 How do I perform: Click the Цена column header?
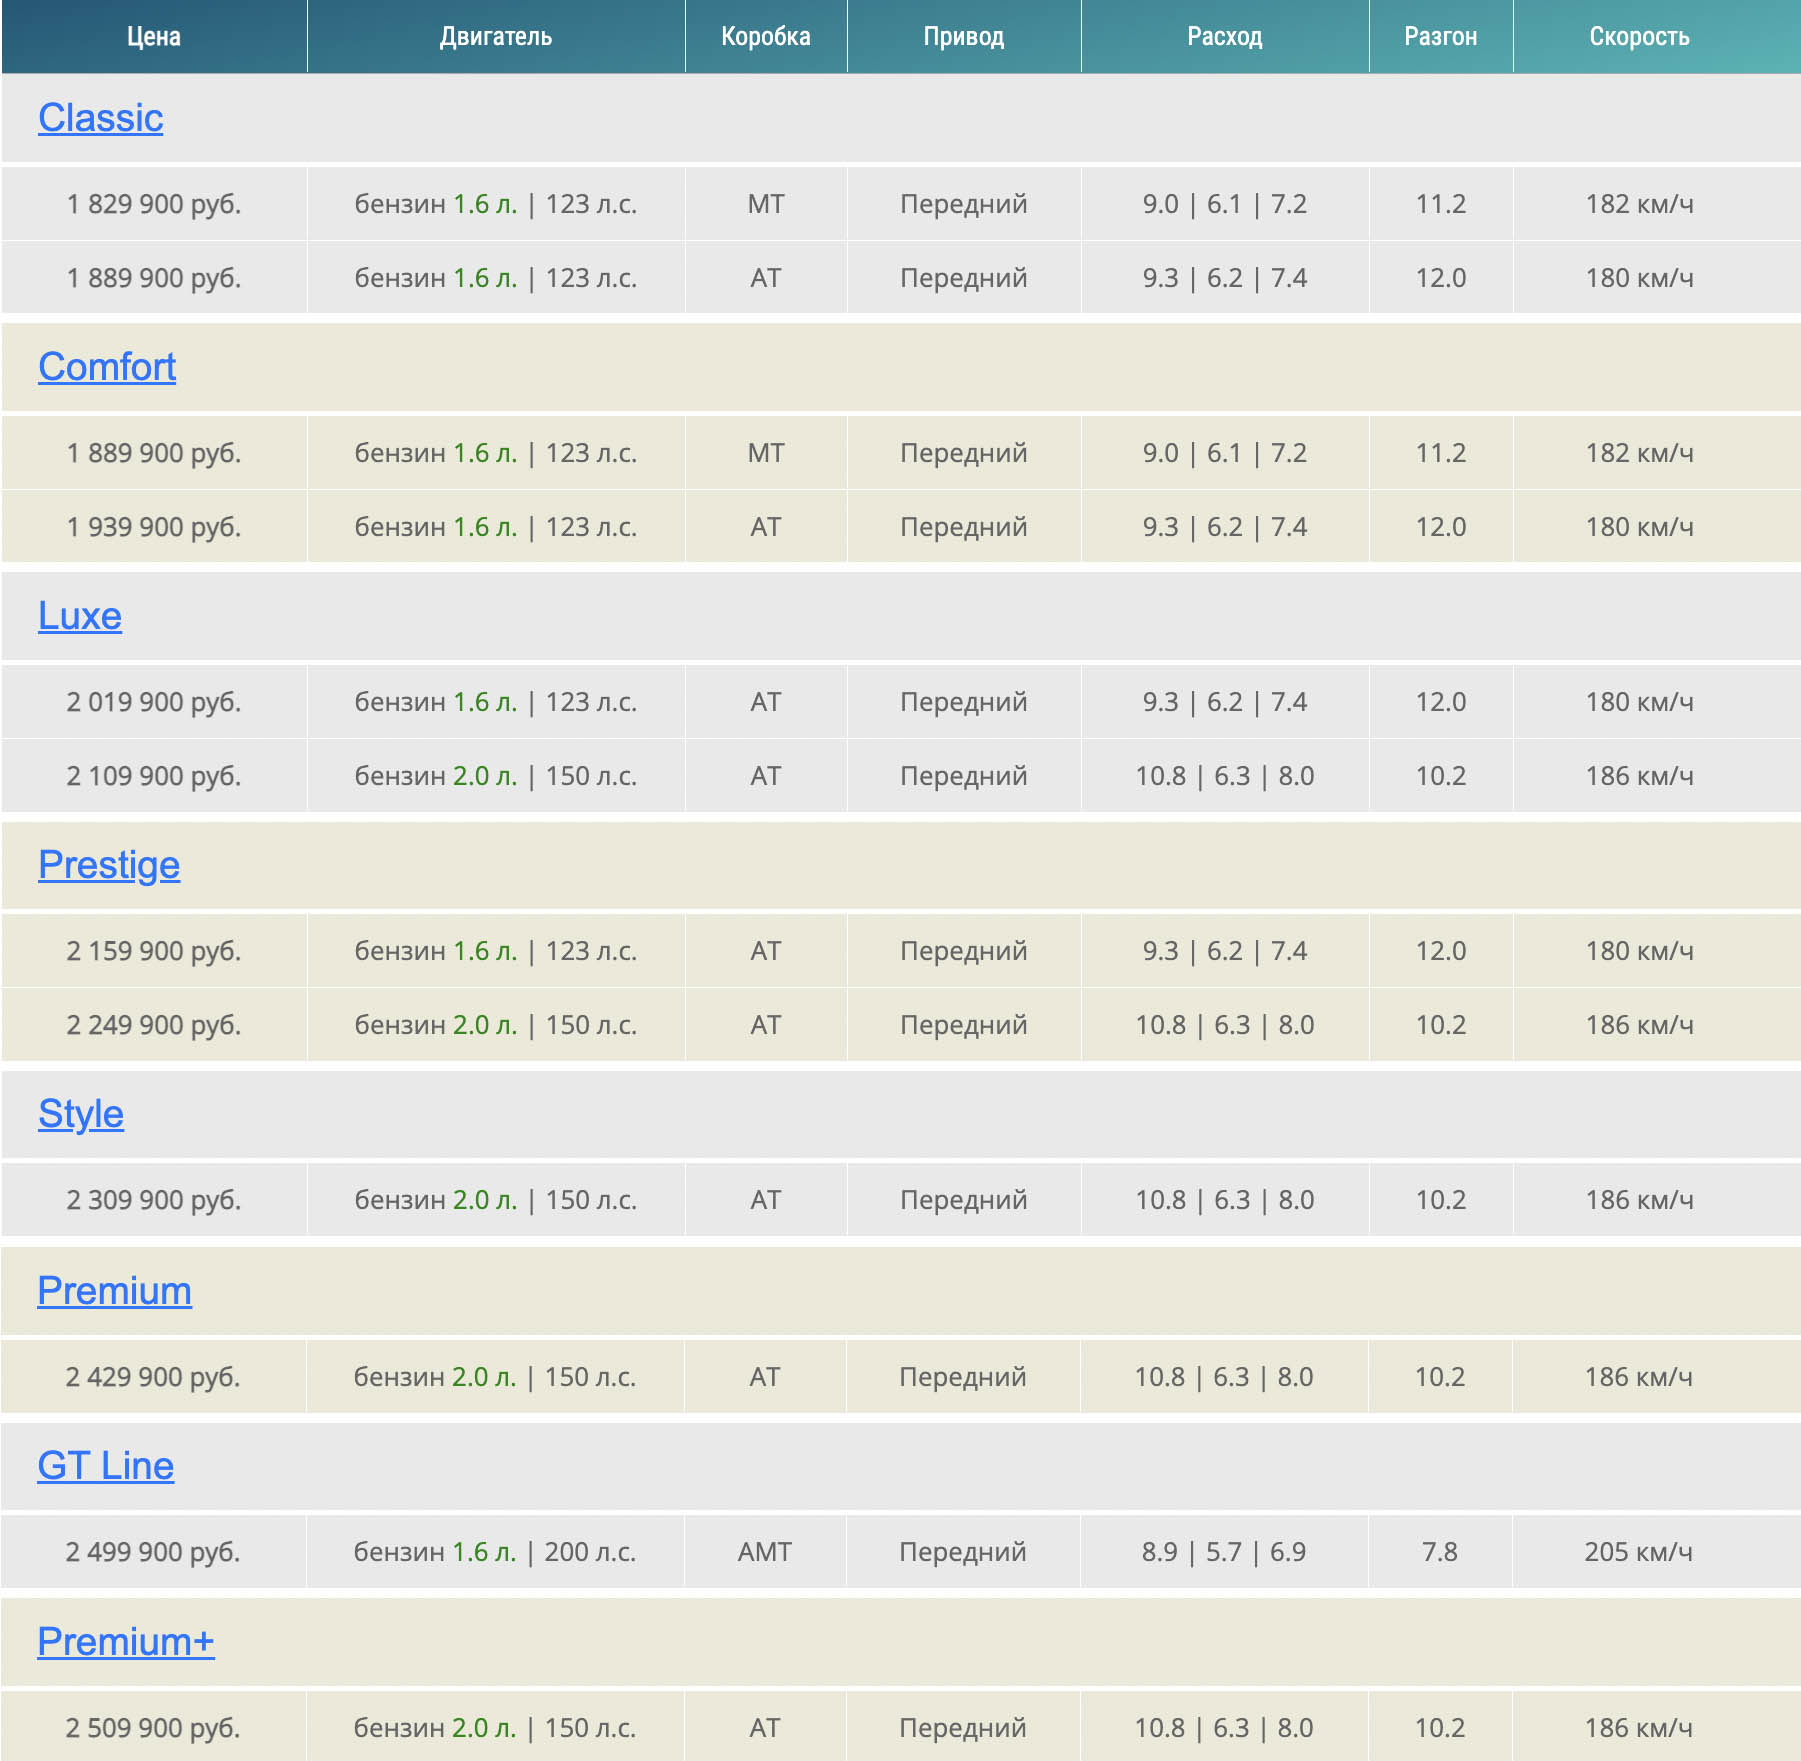tap(154, 37)
